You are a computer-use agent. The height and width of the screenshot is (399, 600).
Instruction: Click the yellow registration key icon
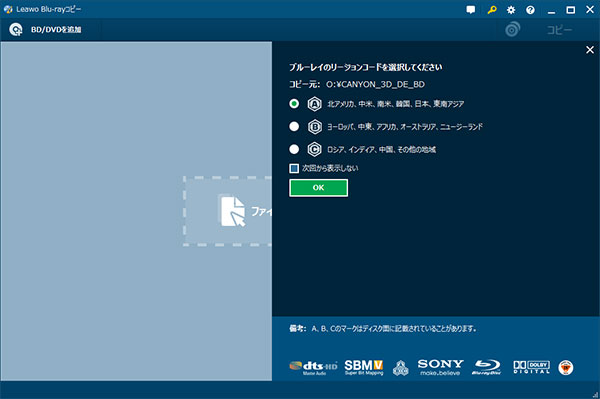492,10
